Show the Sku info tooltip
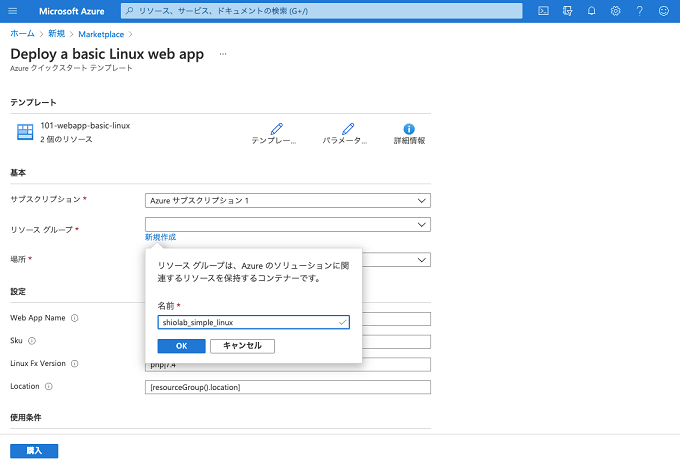The height and width of the screenshot is (462, 680). point(32,341)
